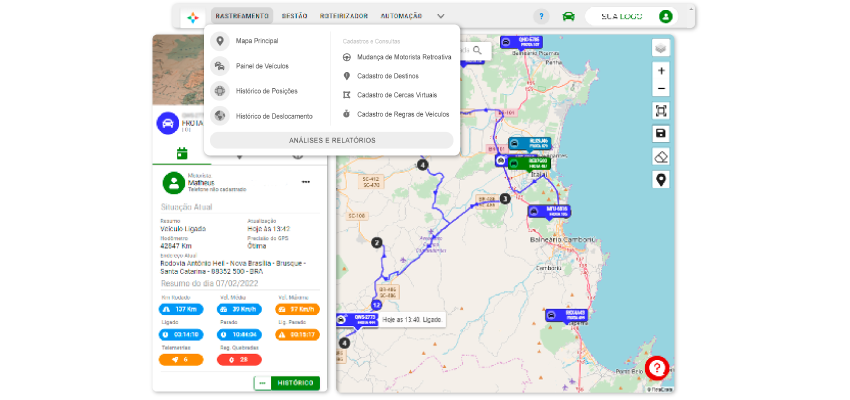Open the red help button
This screenshot has height=400, width=850.
coord(656,367)
